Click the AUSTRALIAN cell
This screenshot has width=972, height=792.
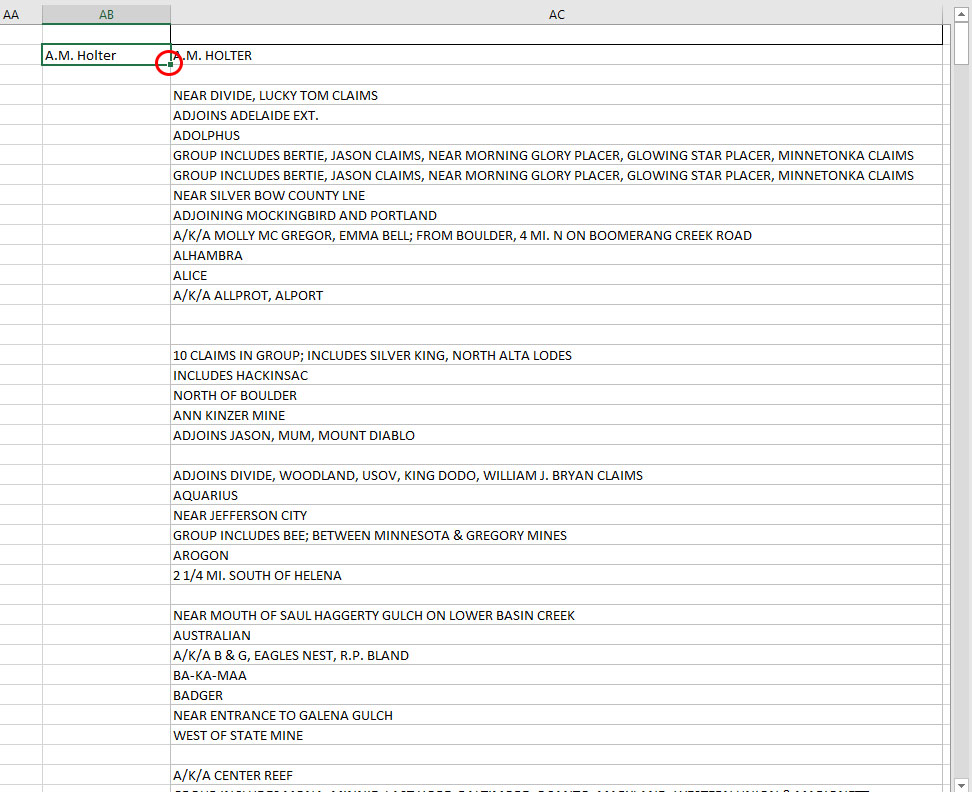click(212, 636)
